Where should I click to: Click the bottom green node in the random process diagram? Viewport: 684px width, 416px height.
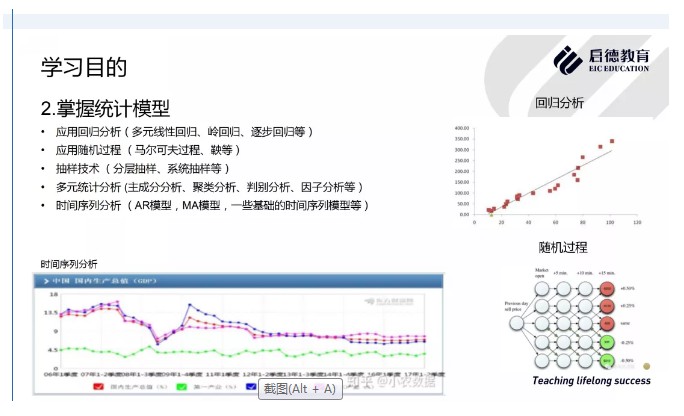[x=607, y=359]
